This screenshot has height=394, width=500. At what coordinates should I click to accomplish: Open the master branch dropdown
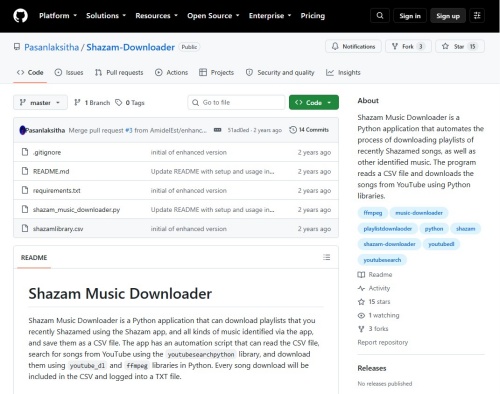(x=40, y=102)
